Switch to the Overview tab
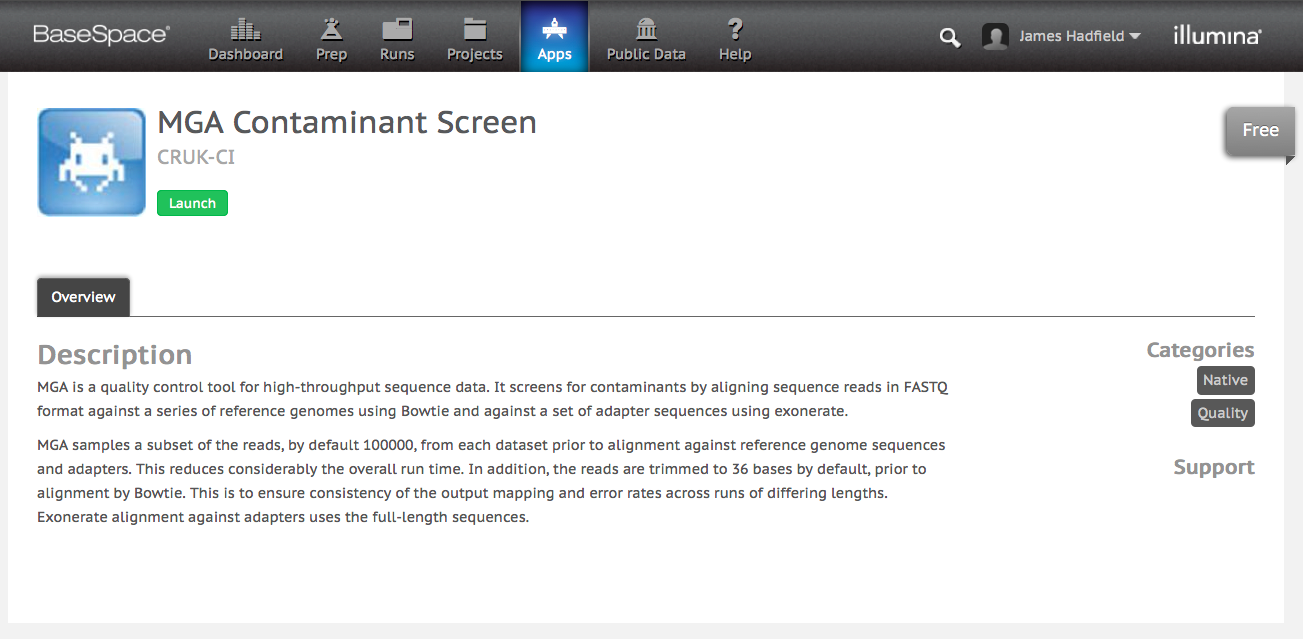 [x=83, y=297]
